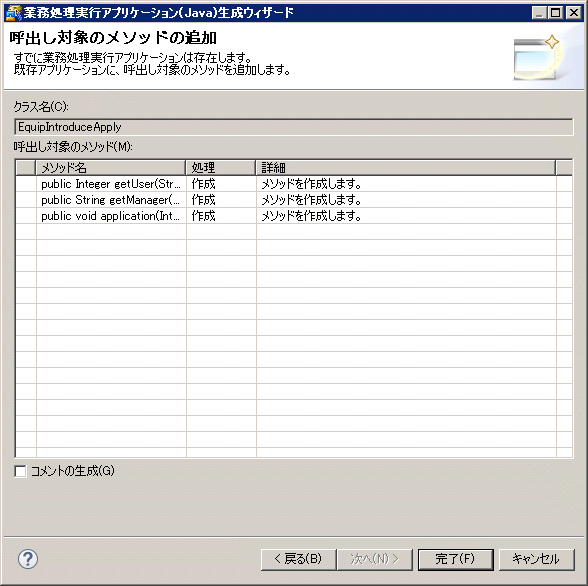The width and height of the screenshot is (588, 586).
Task: Click the EquipIntroduceApply class name field
Action: (294, 127)
